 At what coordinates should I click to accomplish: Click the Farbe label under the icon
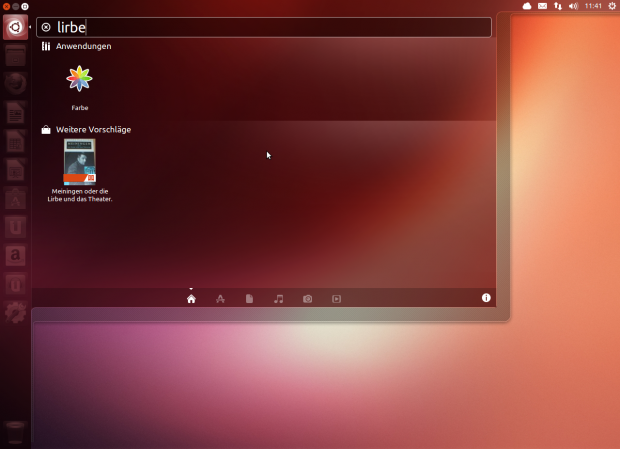[80, 108]
